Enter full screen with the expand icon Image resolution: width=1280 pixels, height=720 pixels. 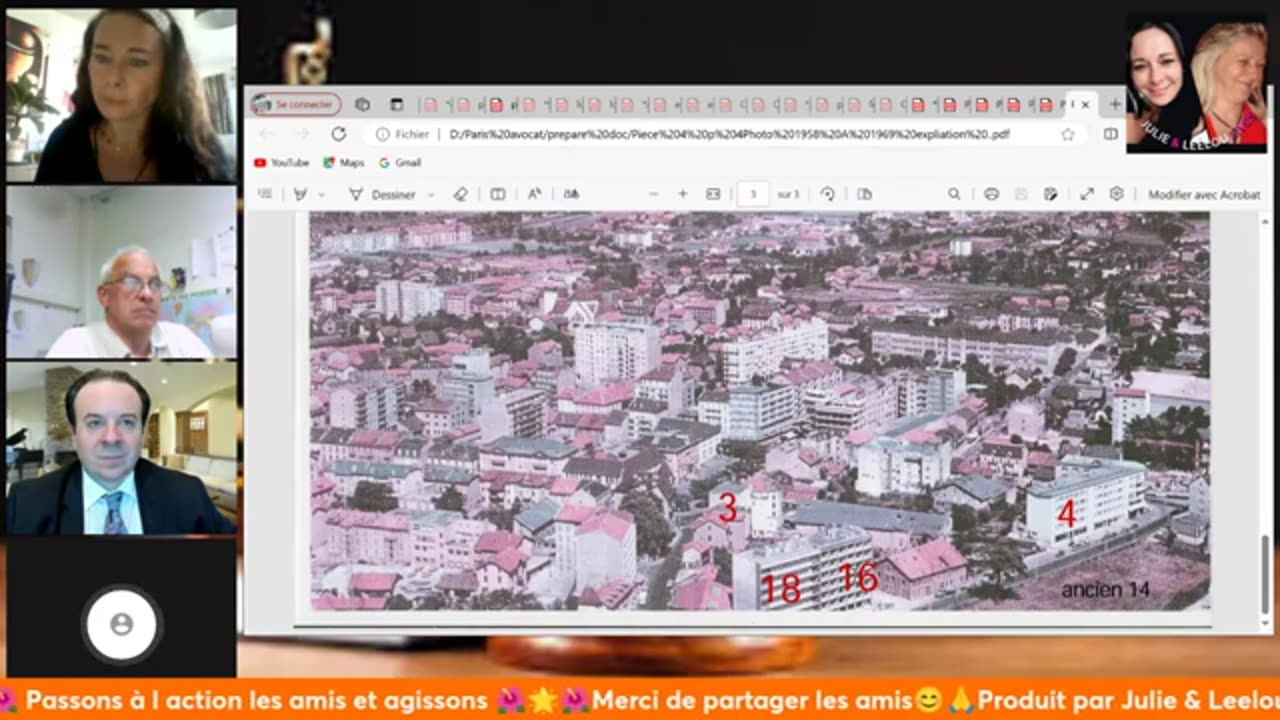(x=1087, y=194)
